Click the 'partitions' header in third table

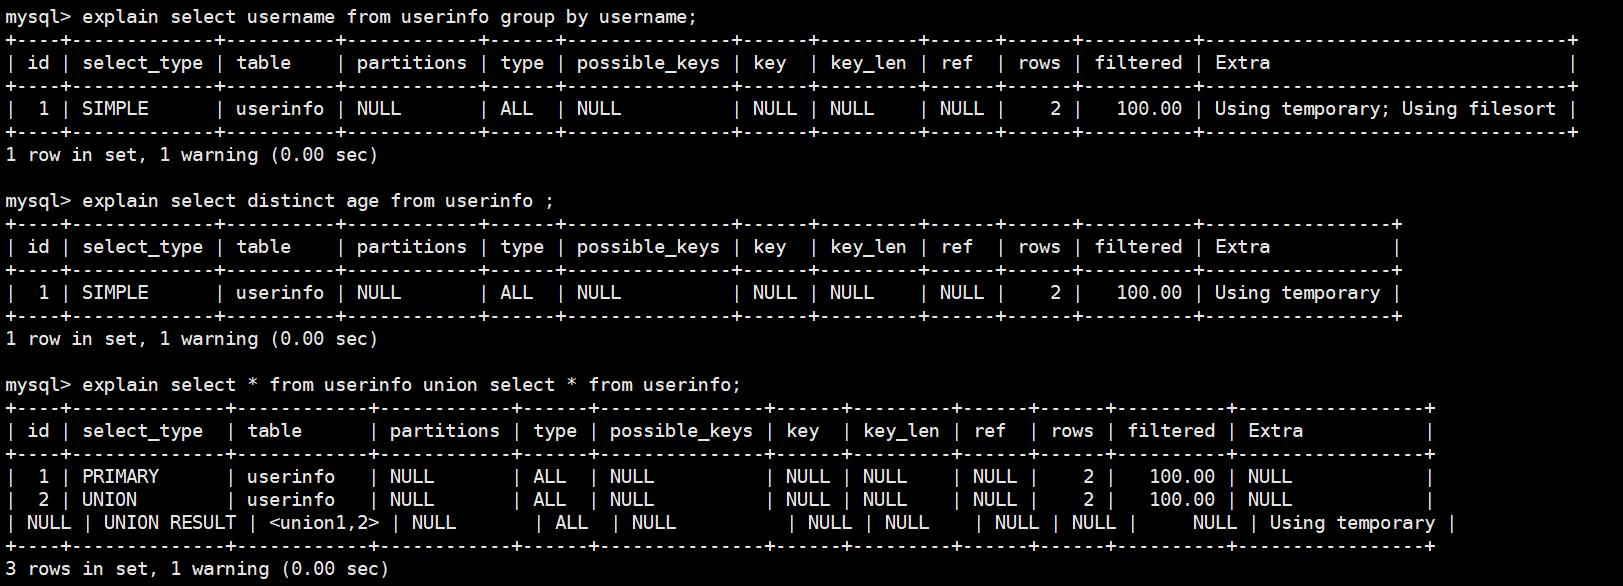pos(444,431)
